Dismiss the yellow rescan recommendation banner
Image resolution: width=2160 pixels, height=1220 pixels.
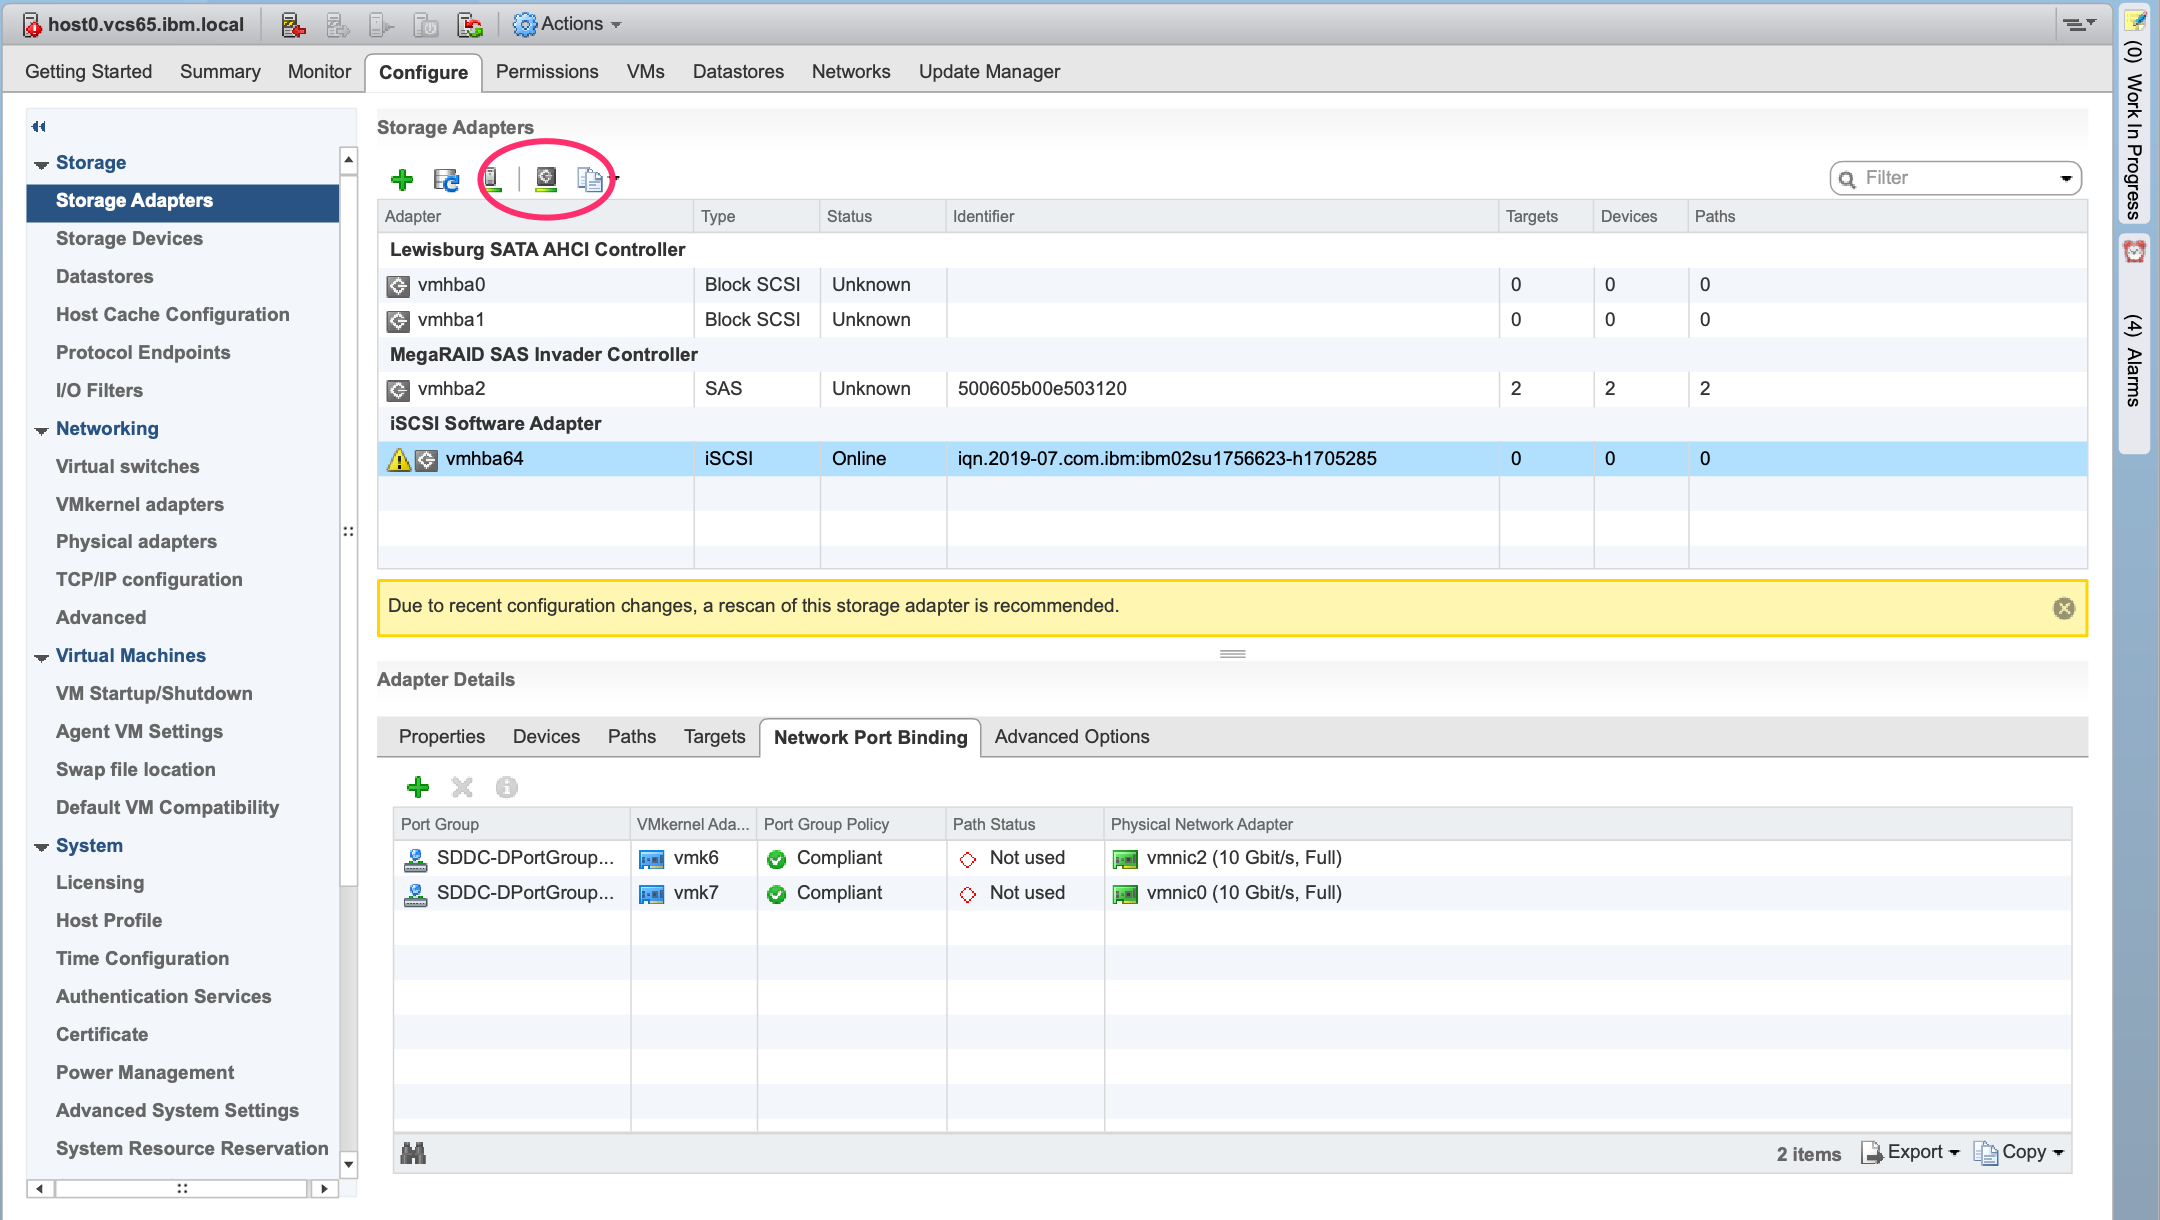coord(2064,608)
